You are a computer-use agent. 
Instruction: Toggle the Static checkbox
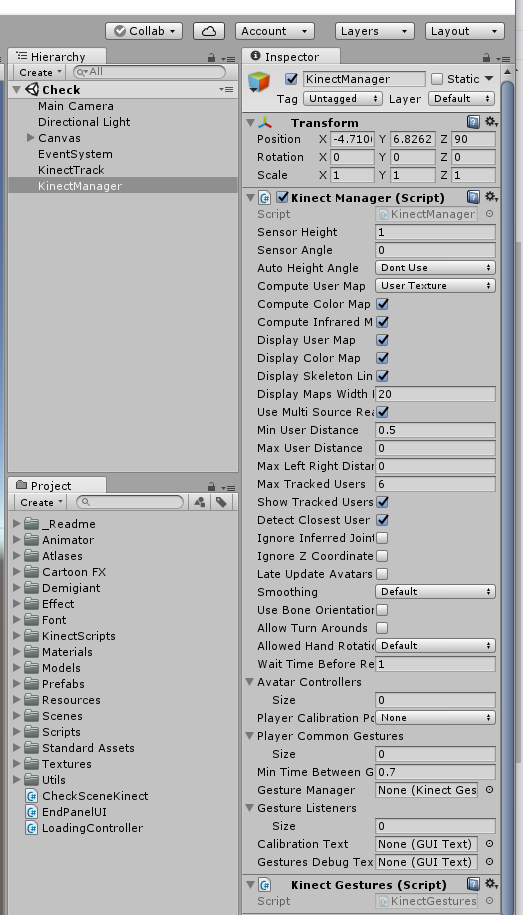437,79
